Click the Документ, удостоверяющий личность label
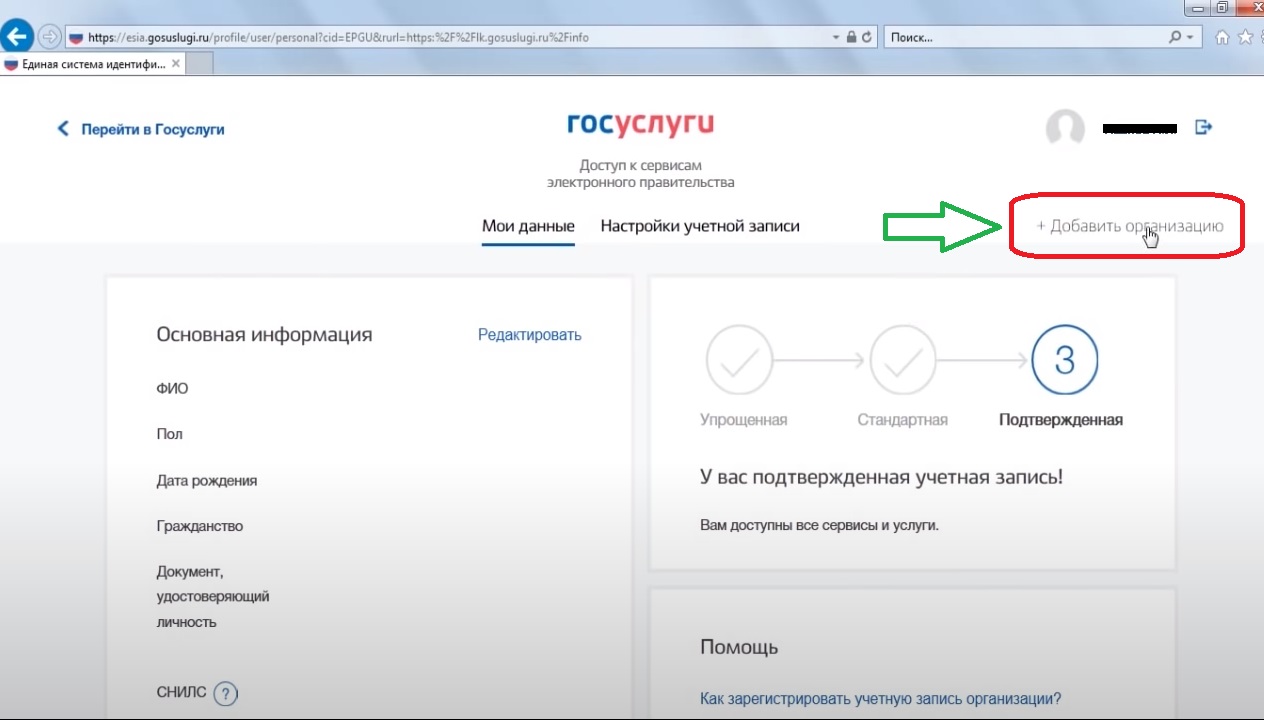This screenshot has width=1264, height=720. click(213, 597)
